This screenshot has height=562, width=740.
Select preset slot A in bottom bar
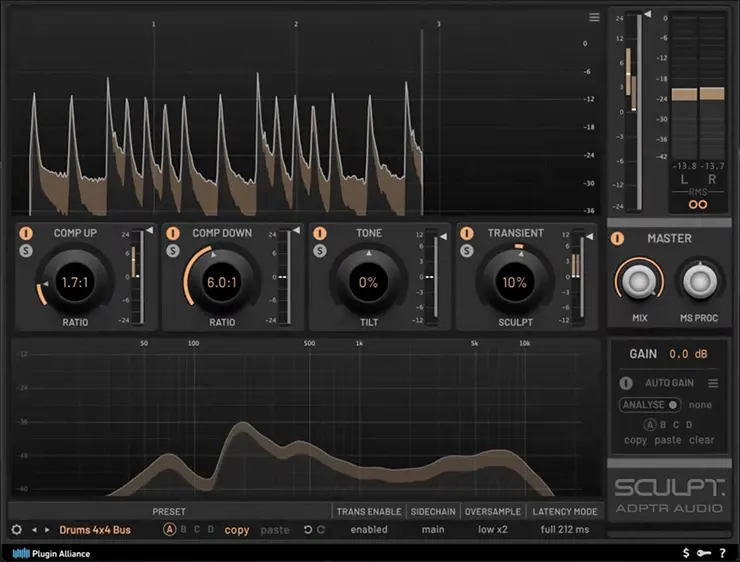pos(169,529)
